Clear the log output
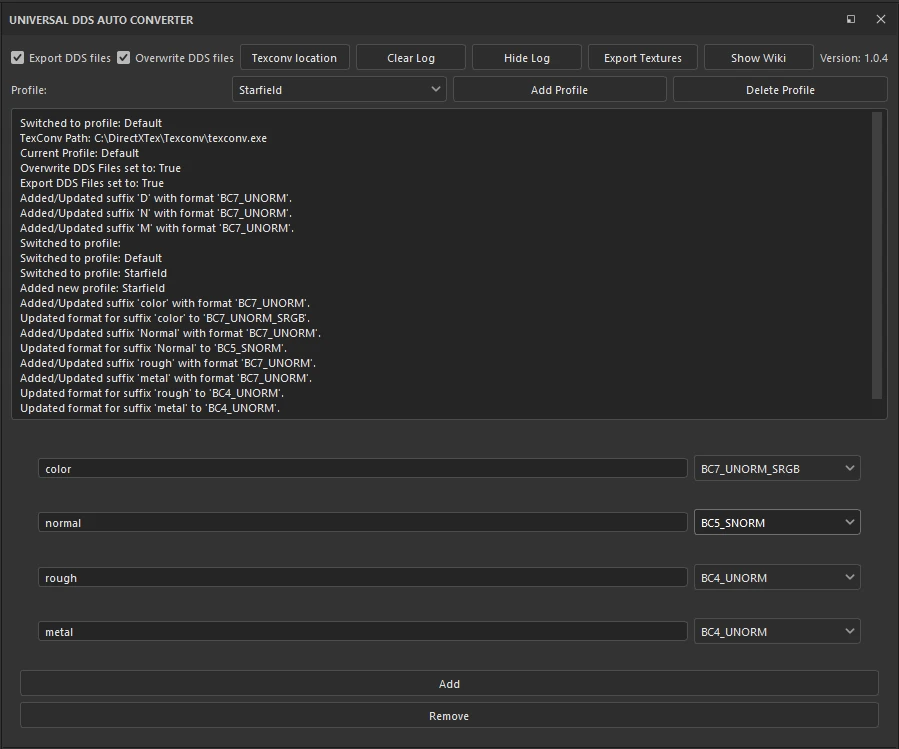899x749 pixels. pos(411,58)
